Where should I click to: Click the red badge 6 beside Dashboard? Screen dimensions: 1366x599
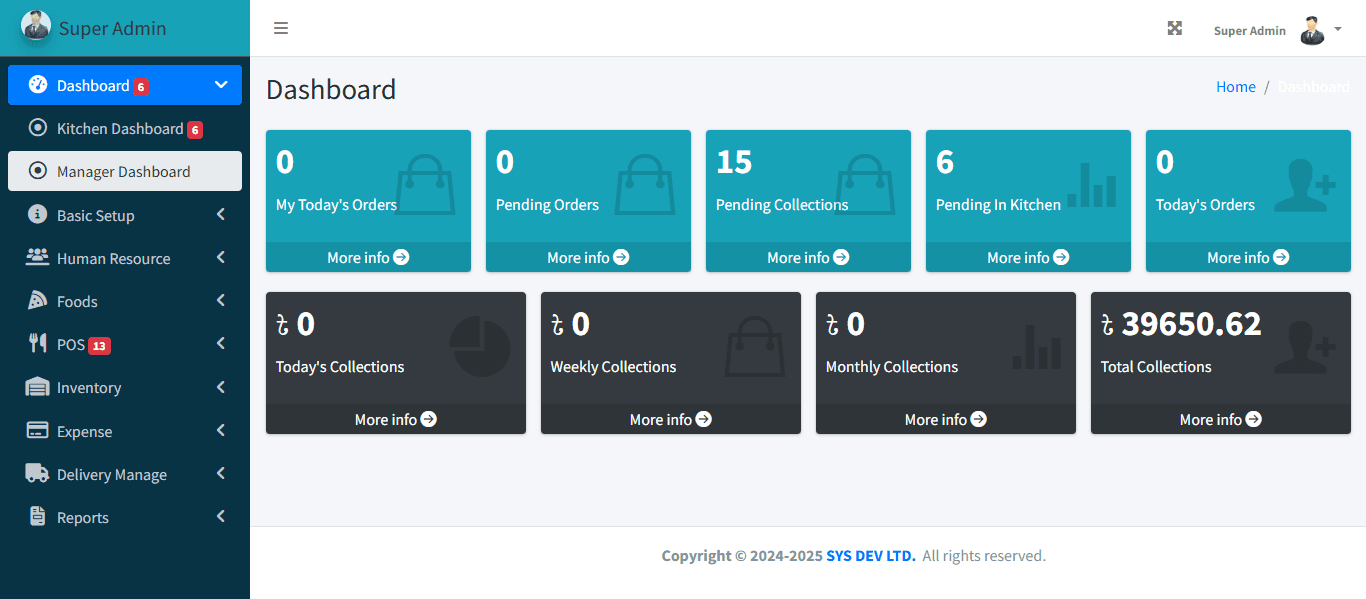pos(141,86)
